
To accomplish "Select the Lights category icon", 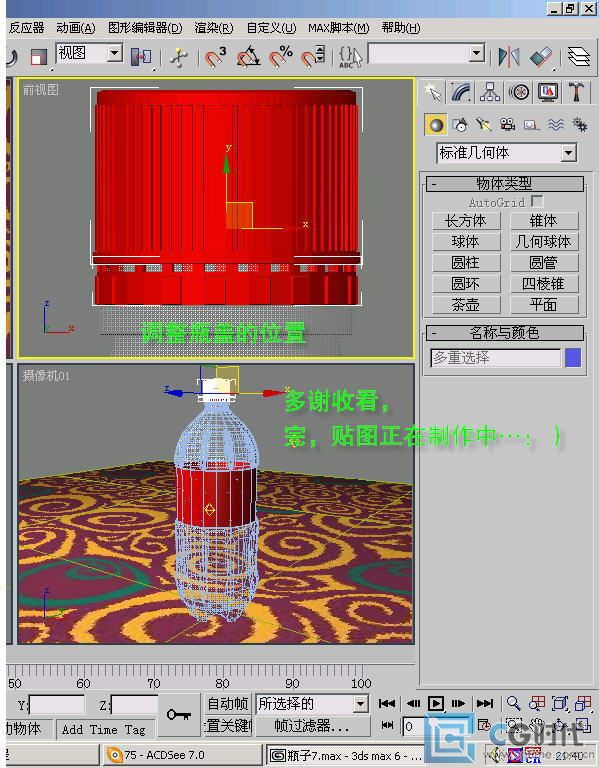I will [x=483, y=125].
